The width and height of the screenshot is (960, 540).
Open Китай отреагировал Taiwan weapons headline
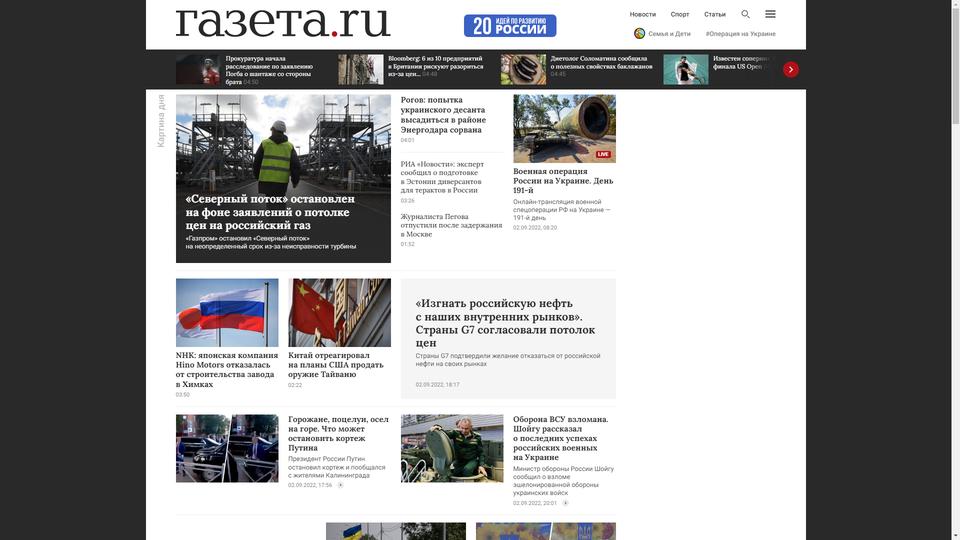336,365
